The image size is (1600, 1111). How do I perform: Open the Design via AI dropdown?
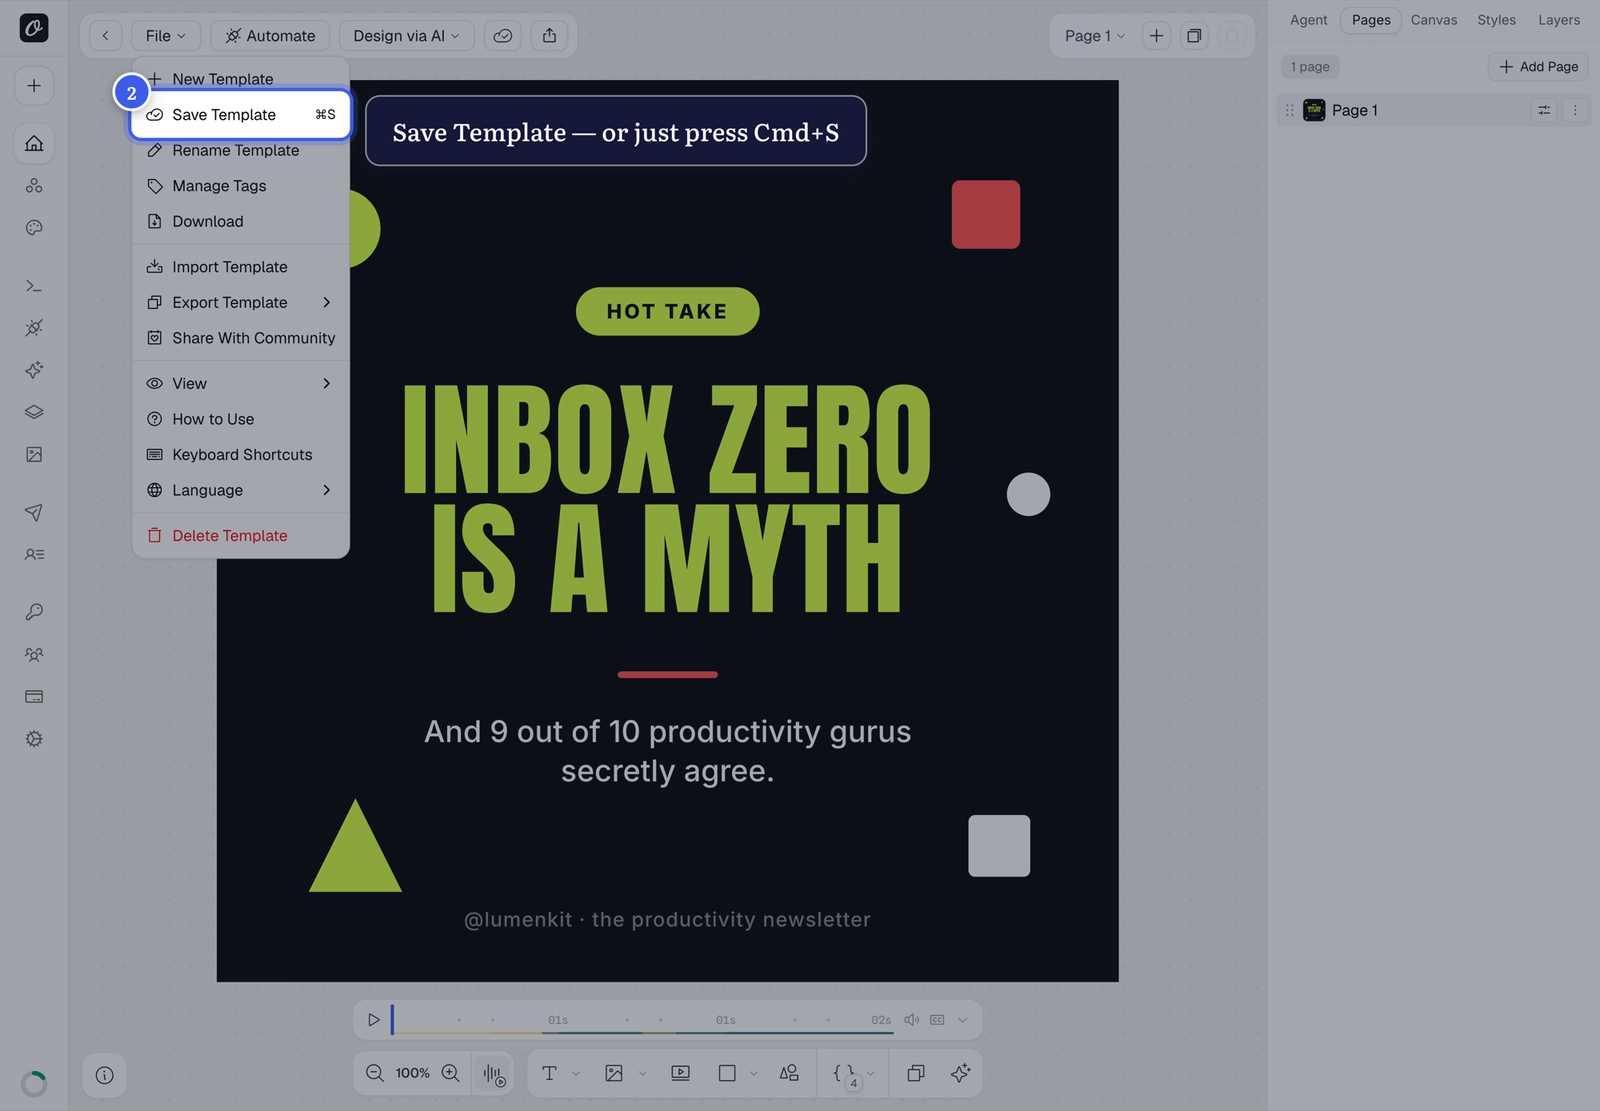pos(406,36)
